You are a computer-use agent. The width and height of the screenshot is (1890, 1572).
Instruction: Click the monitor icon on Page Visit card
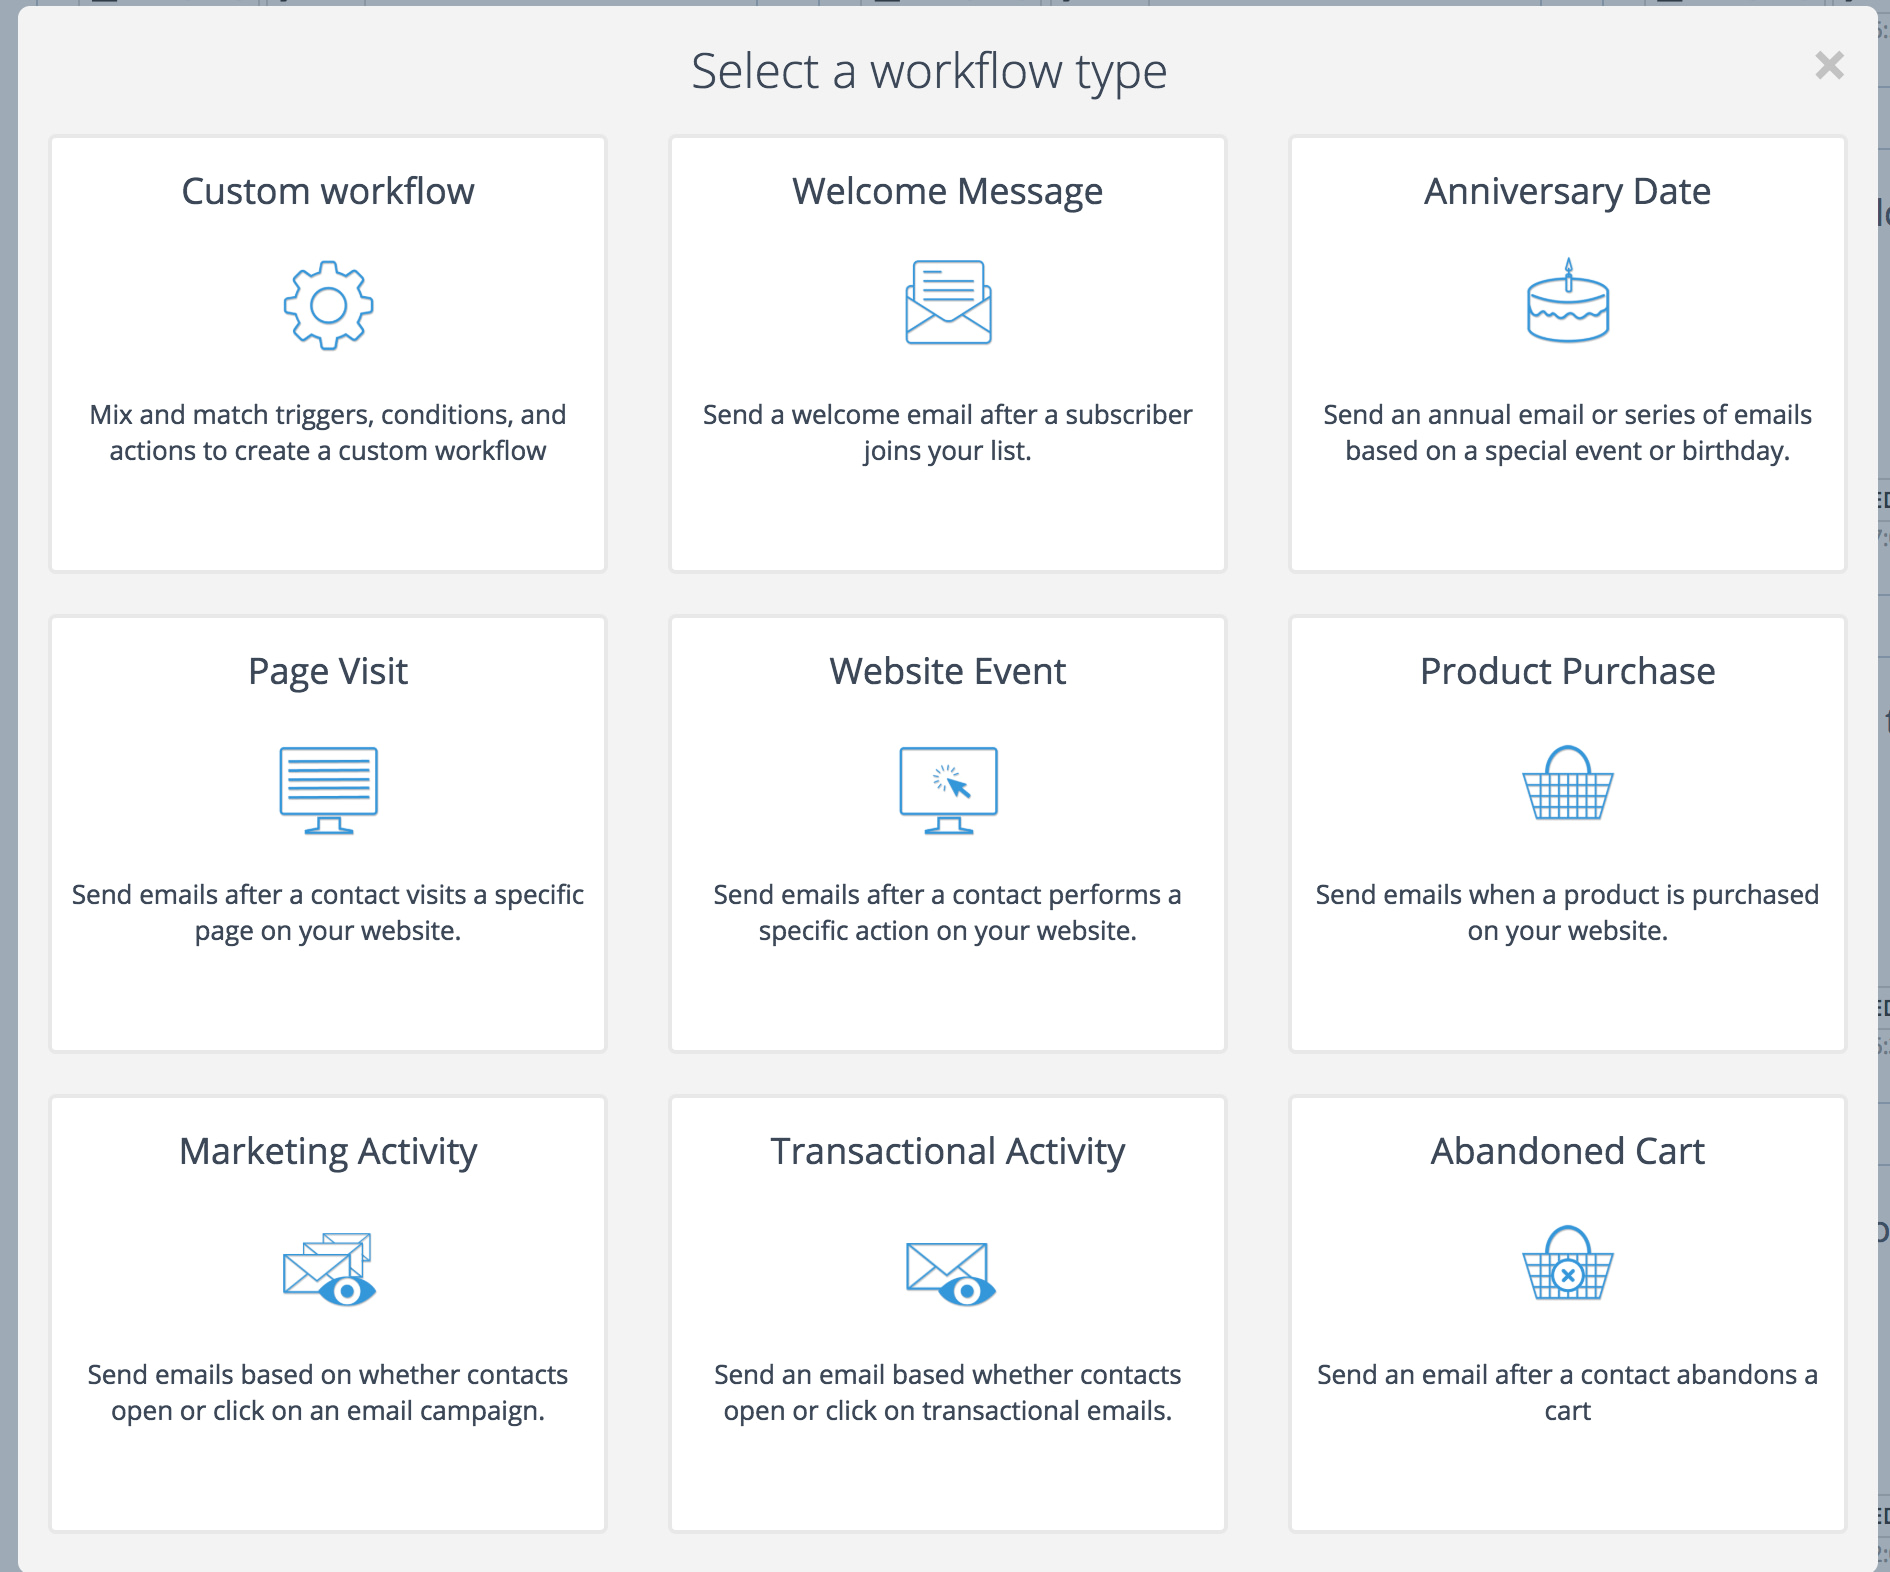click(x=327, y=790)
